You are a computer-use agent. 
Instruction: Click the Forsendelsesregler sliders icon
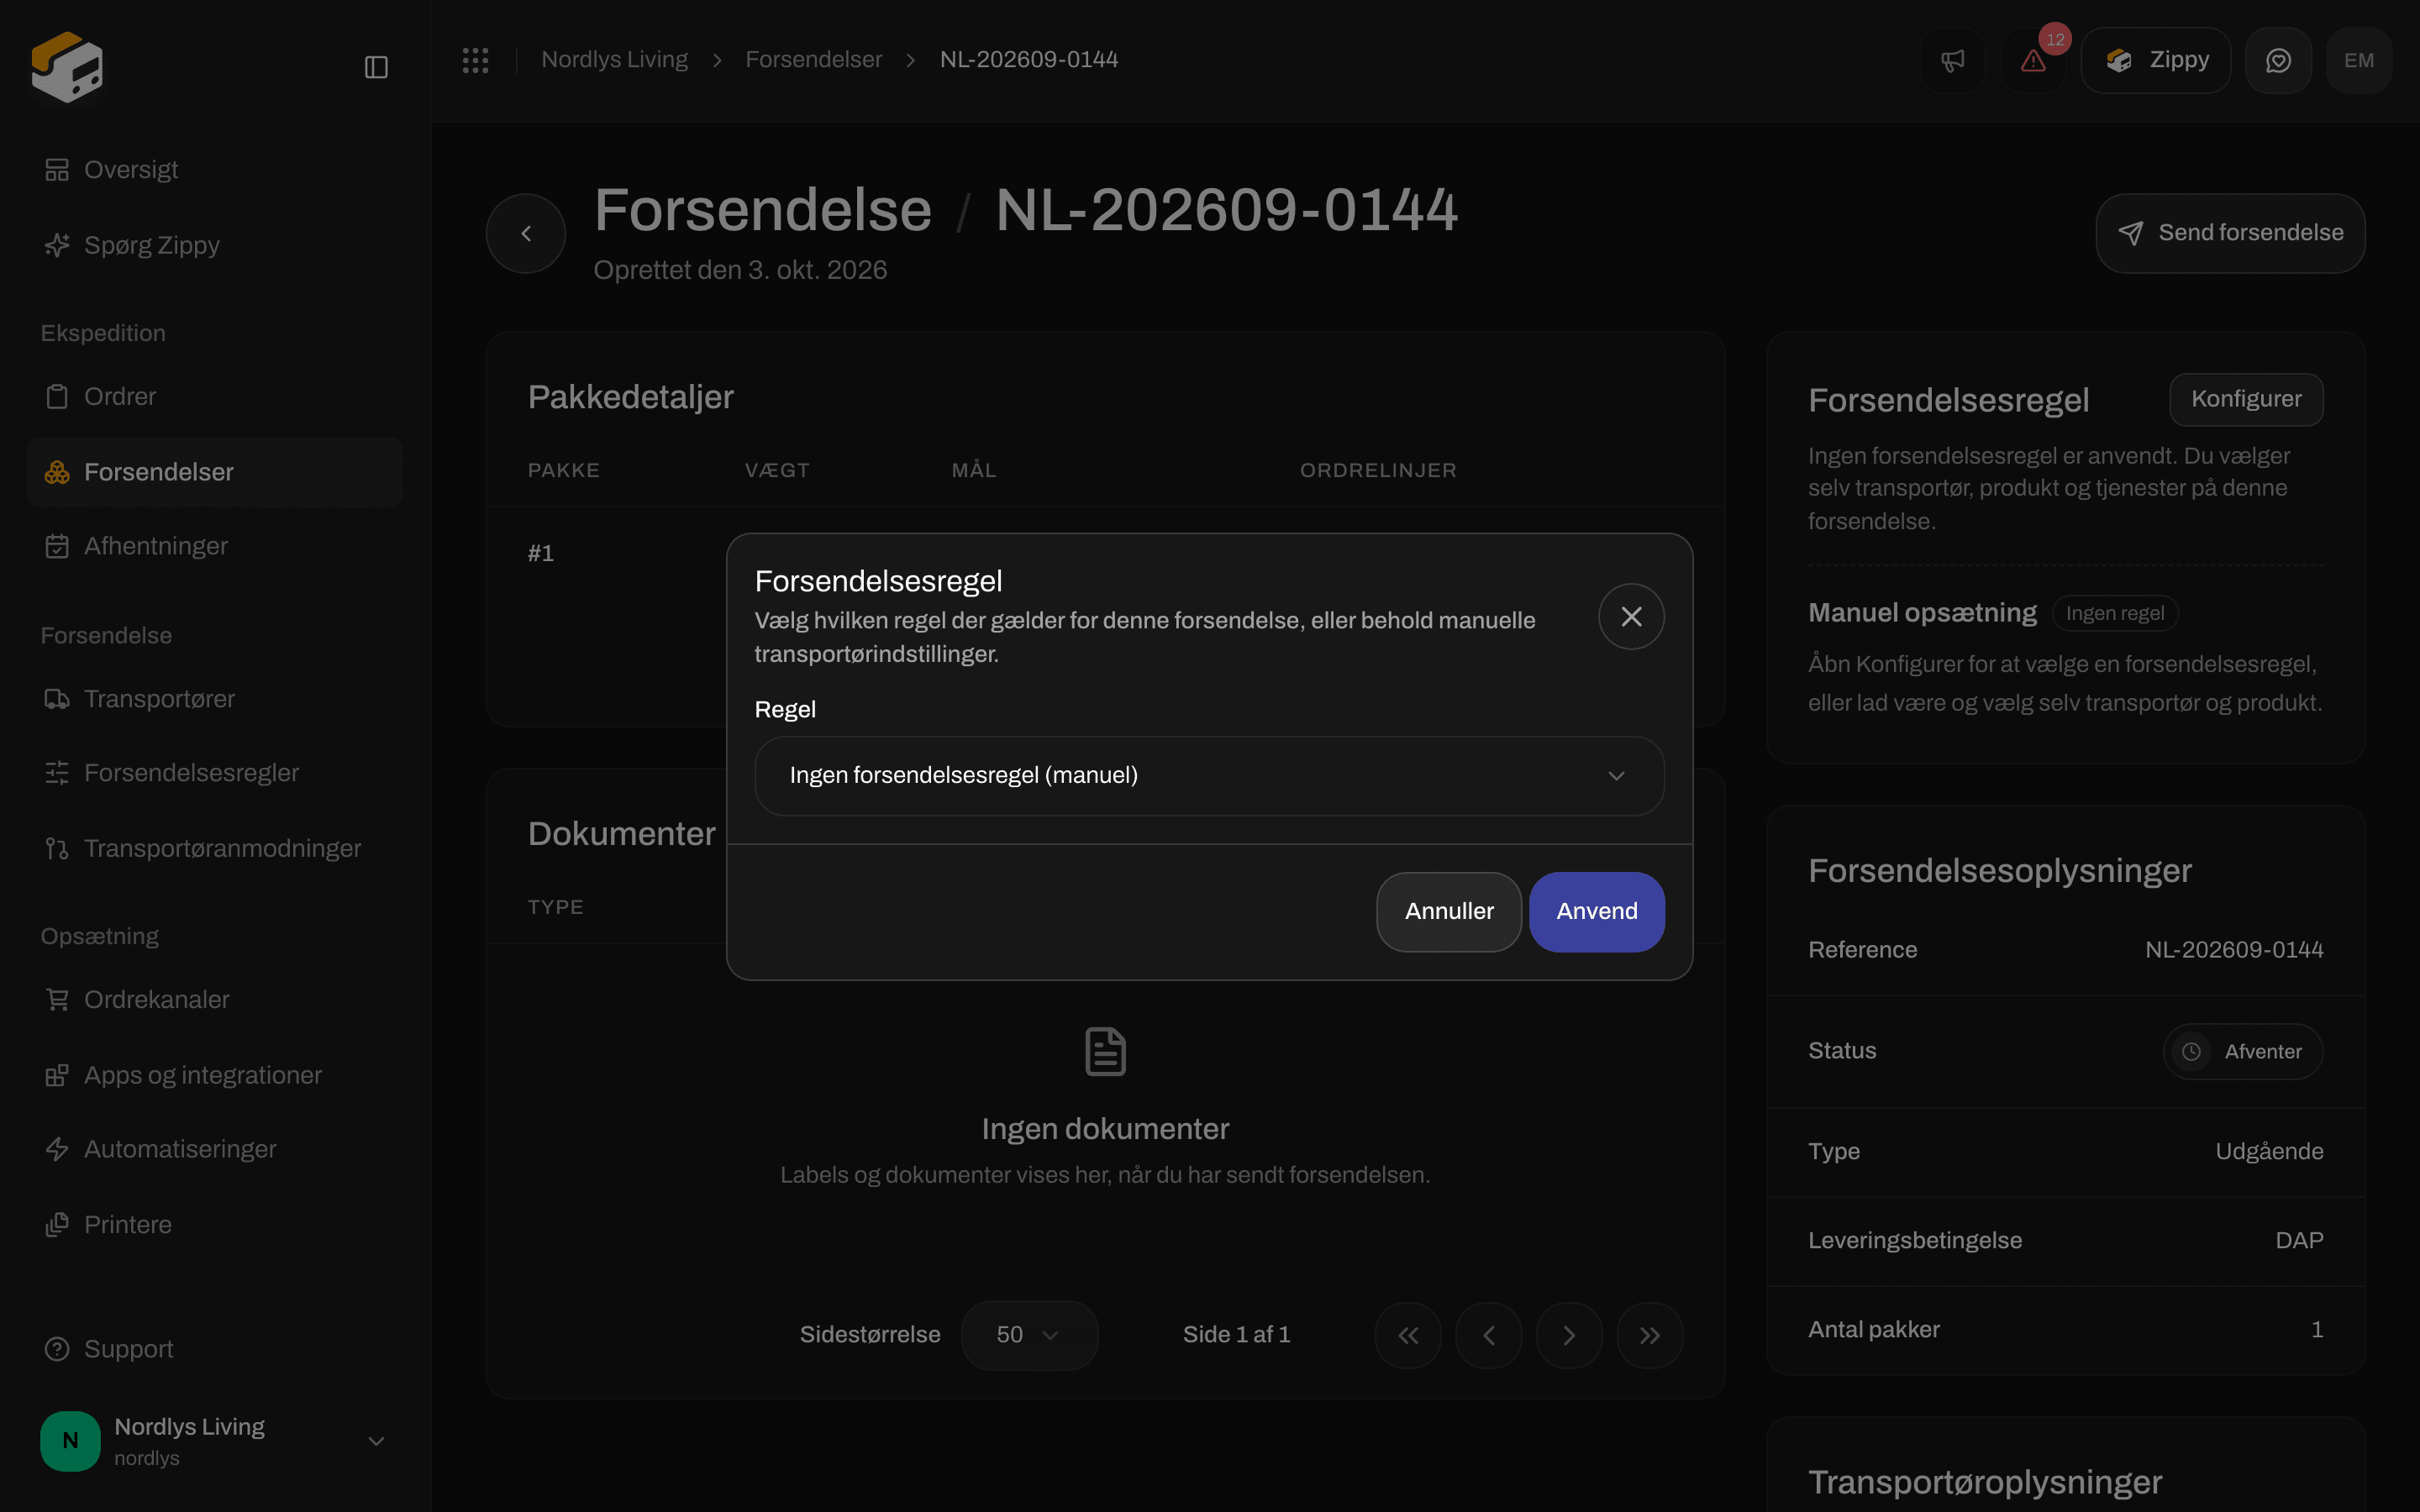pos(57,773)
